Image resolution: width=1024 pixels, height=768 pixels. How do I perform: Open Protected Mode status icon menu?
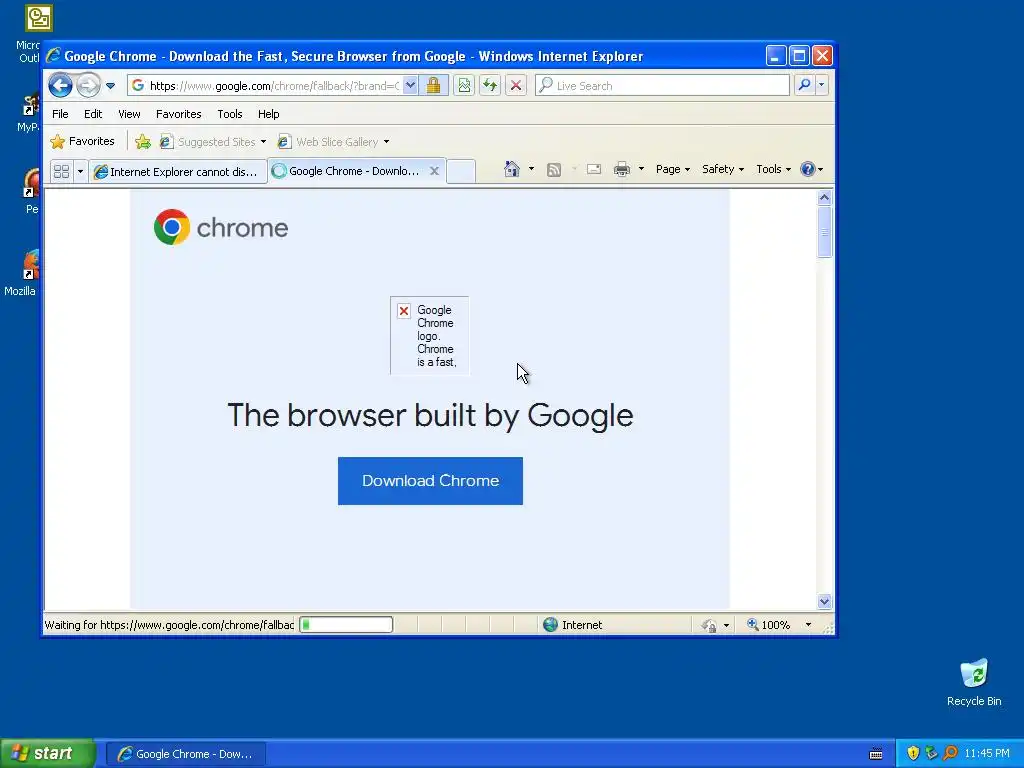[715, 626]
